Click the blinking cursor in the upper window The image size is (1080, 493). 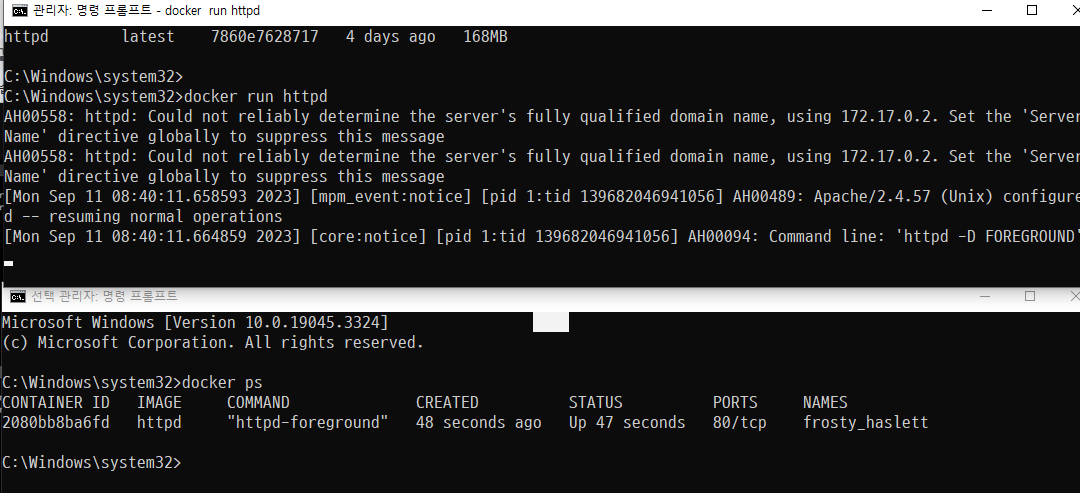8,263
